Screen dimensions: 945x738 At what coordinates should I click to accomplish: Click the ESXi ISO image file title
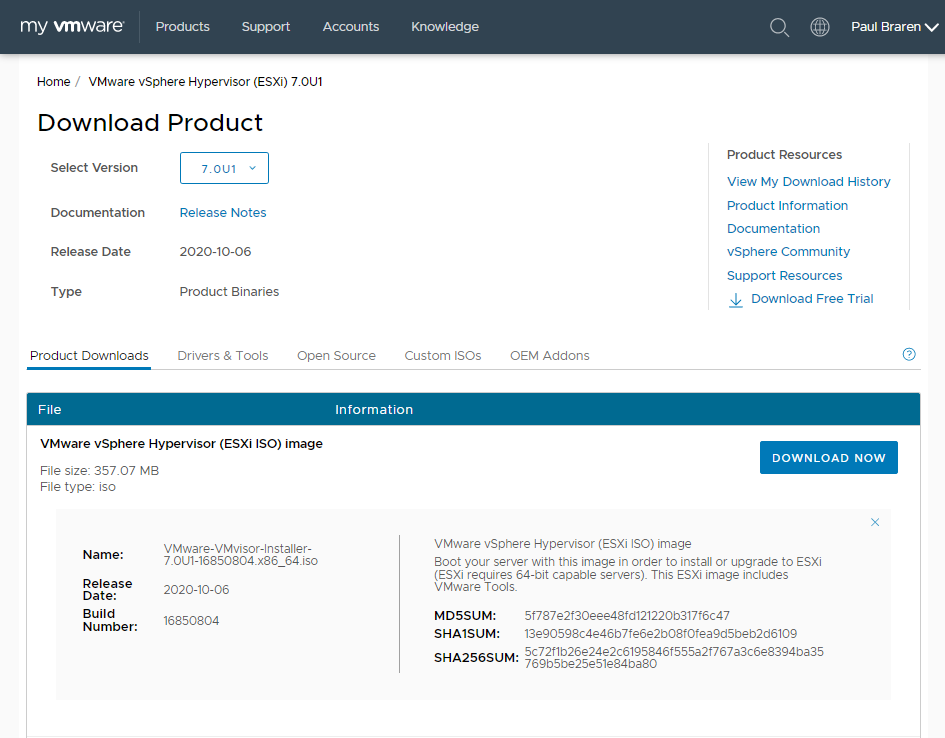click(181, 443)
